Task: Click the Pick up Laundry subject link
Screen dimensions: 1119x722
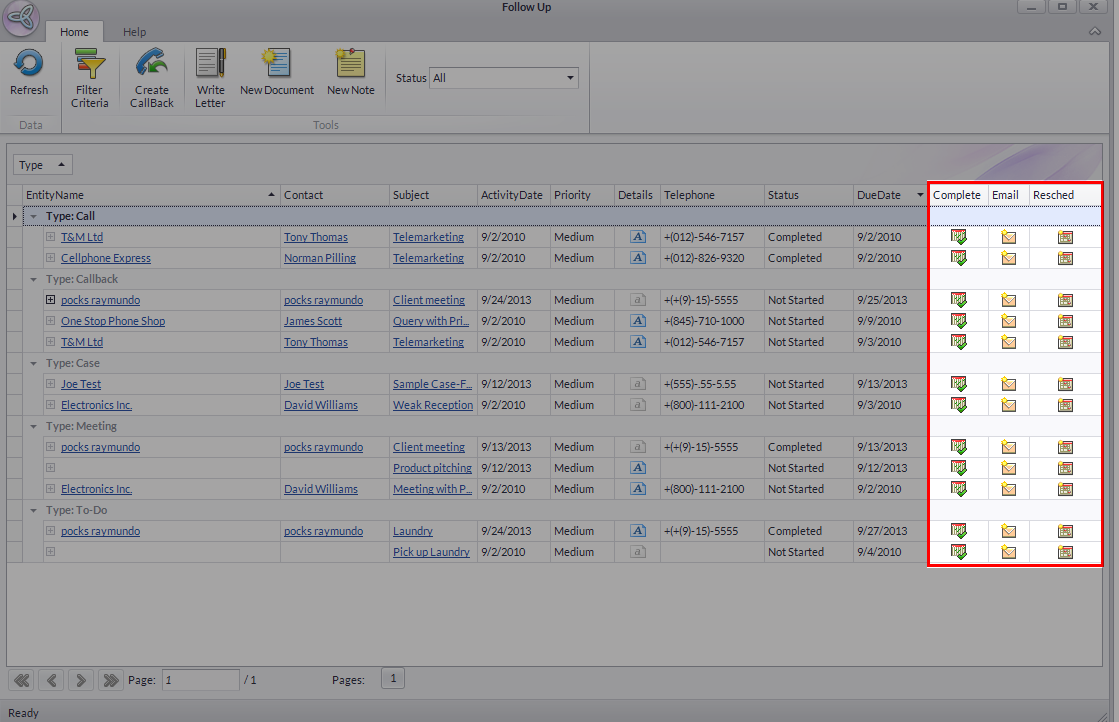Action: click(x=431, y=552)
